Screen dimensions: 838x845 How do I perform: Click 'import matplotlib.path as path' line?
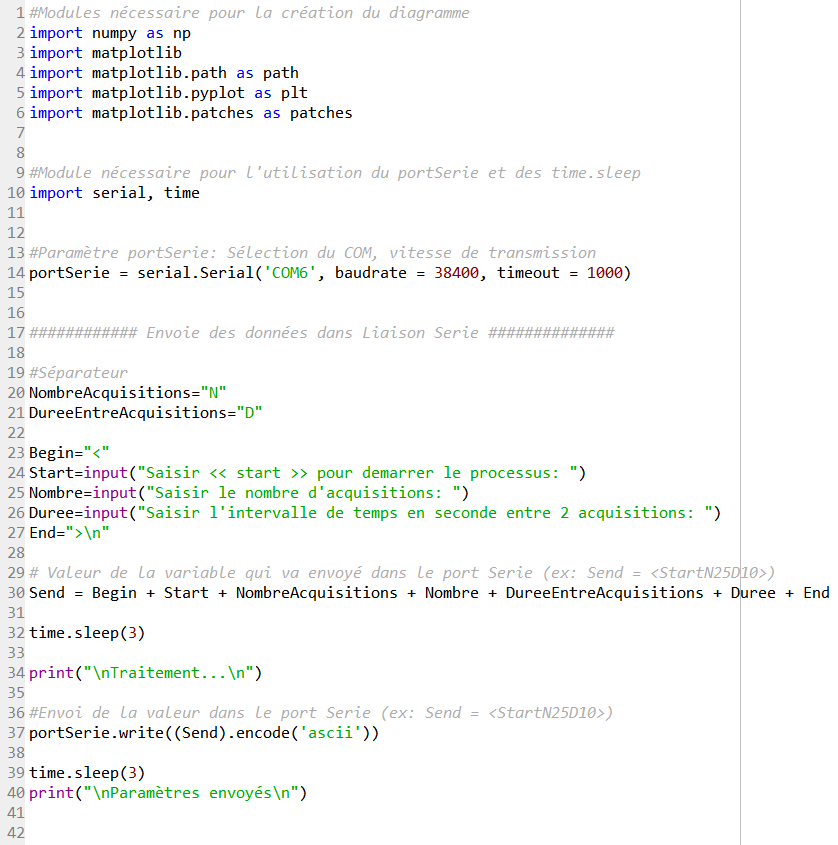[x=164, y=73]
